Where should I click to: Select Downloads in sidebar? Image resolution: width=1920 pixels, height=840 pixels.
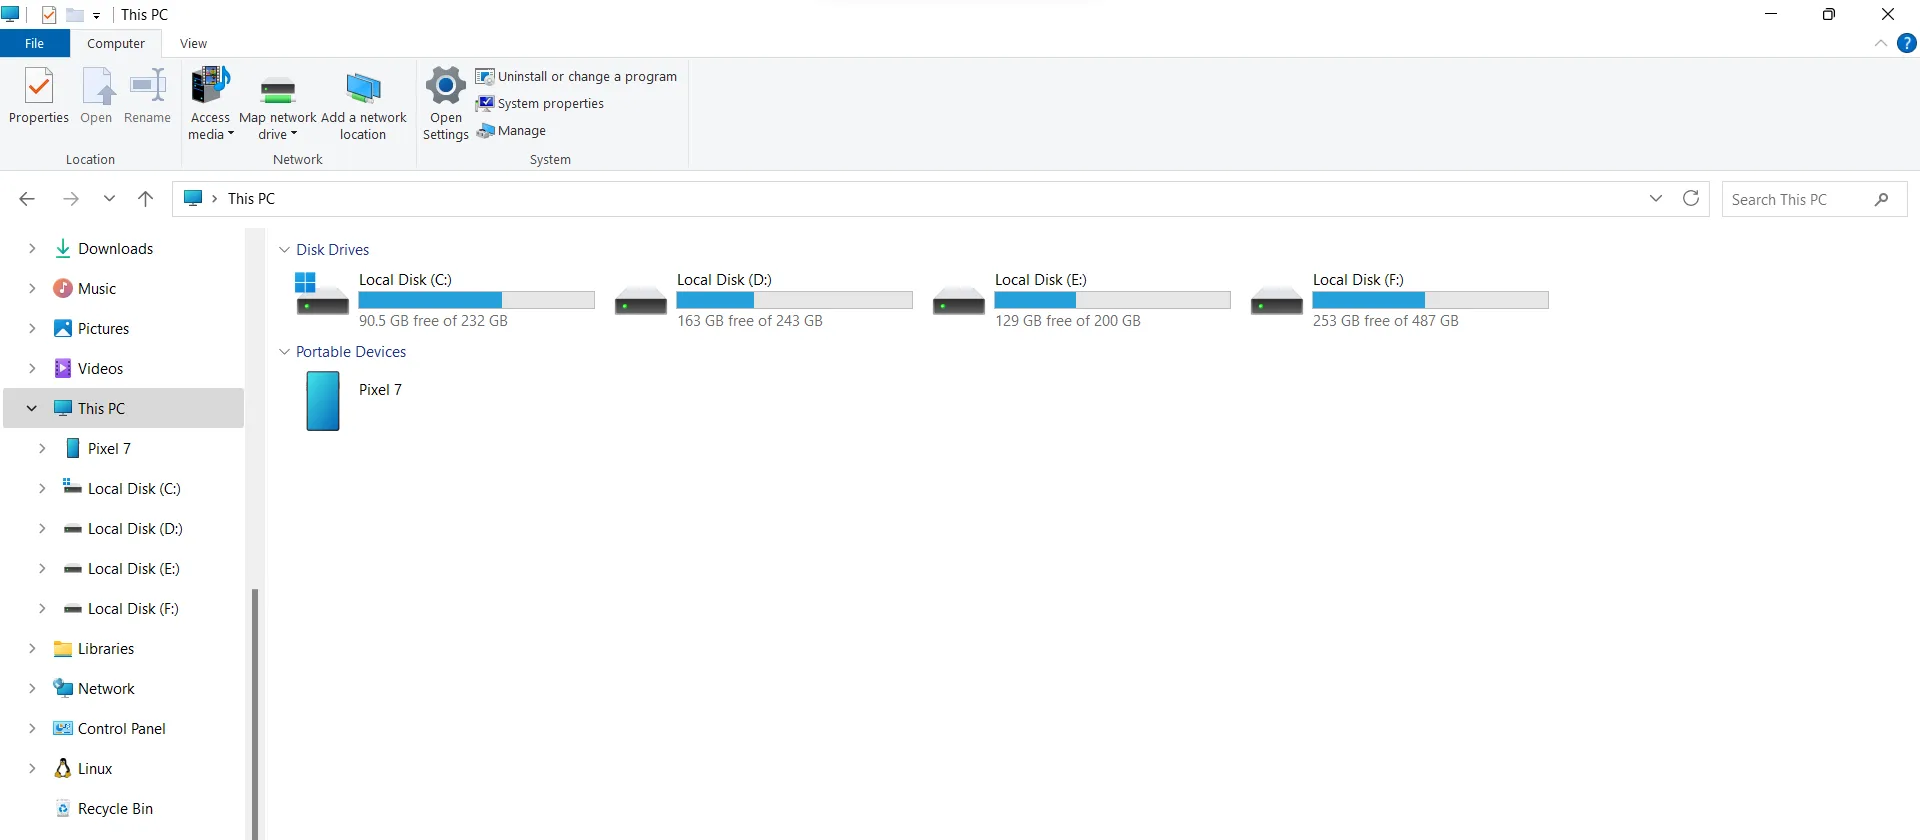pyautogui.click(x=105, y=248)
